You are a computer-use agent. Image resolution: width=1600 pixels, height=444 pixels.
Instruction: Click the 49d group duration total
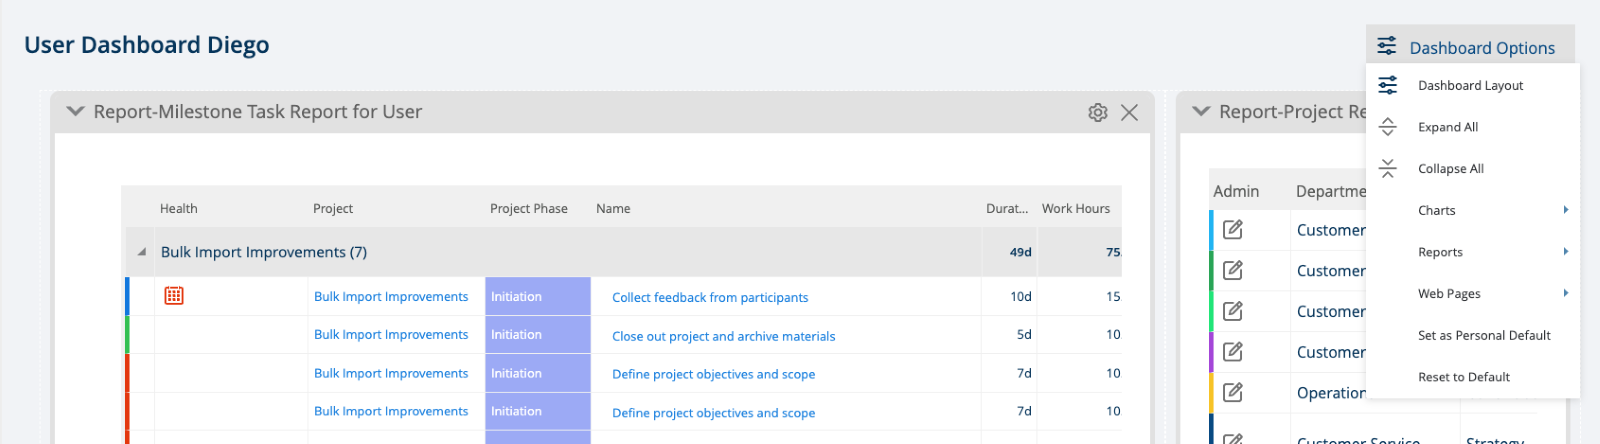point(1020,252)
